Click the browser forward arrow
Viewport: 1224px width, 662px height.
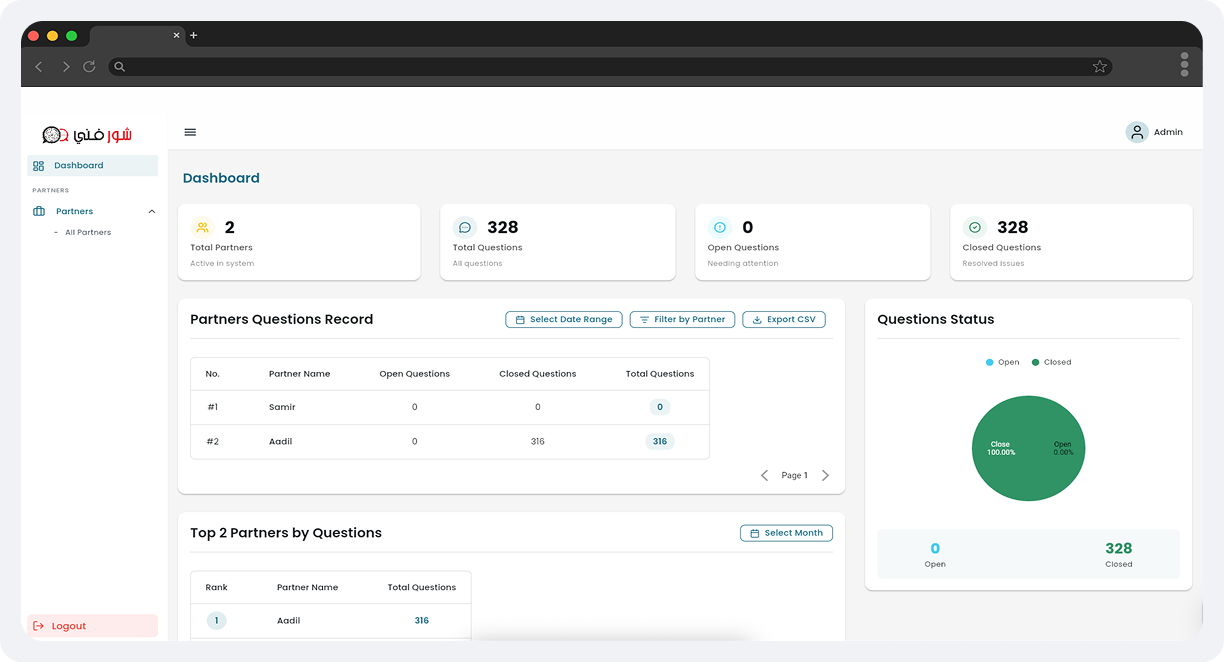[66, 67]
